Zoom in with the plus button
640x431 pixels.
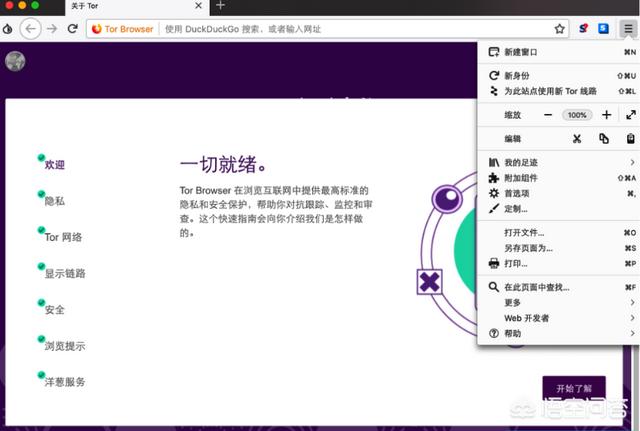pos(607,115)
